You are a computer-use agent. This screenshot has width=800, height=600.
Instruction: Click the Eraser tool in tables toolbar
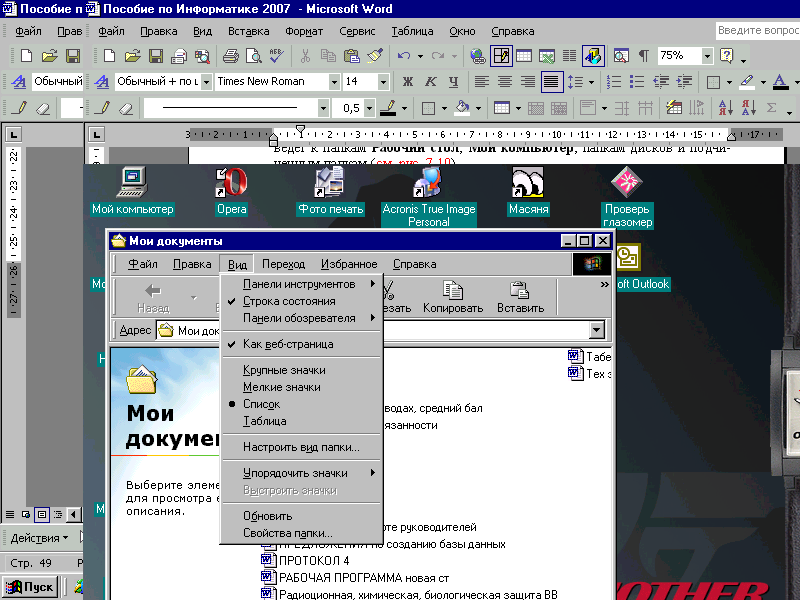pyautogui.click(x=126, y=108)
